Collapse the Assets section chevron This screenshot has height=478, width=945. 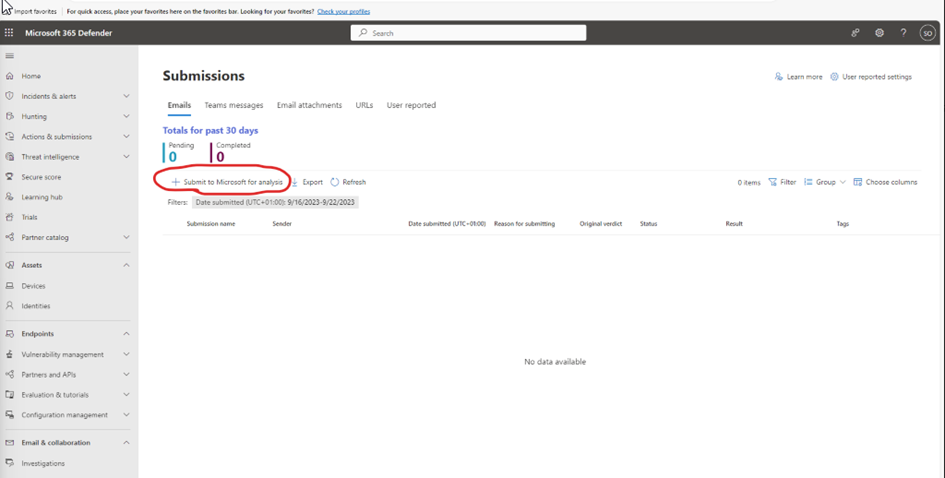point(126,265)
